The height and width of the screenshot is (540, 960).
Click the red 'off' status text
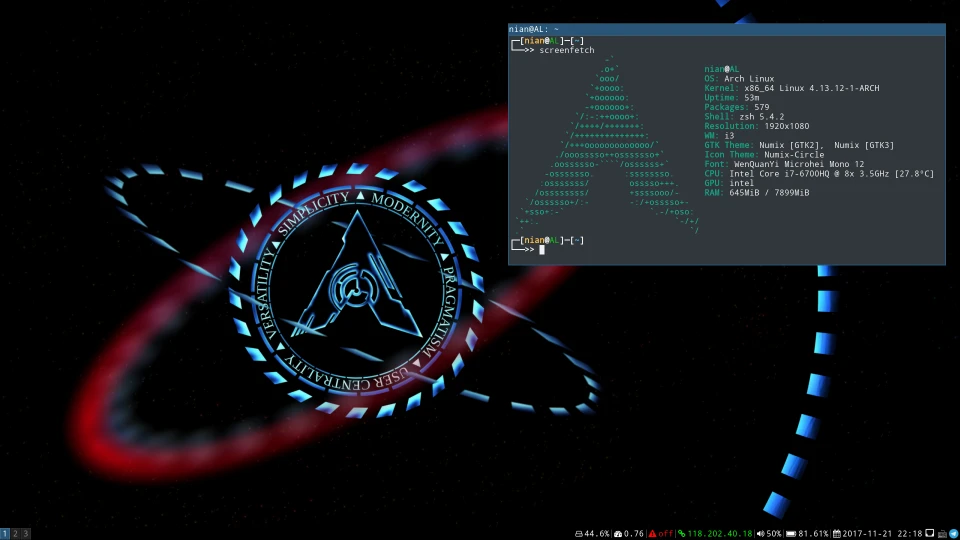coord(666,534)
